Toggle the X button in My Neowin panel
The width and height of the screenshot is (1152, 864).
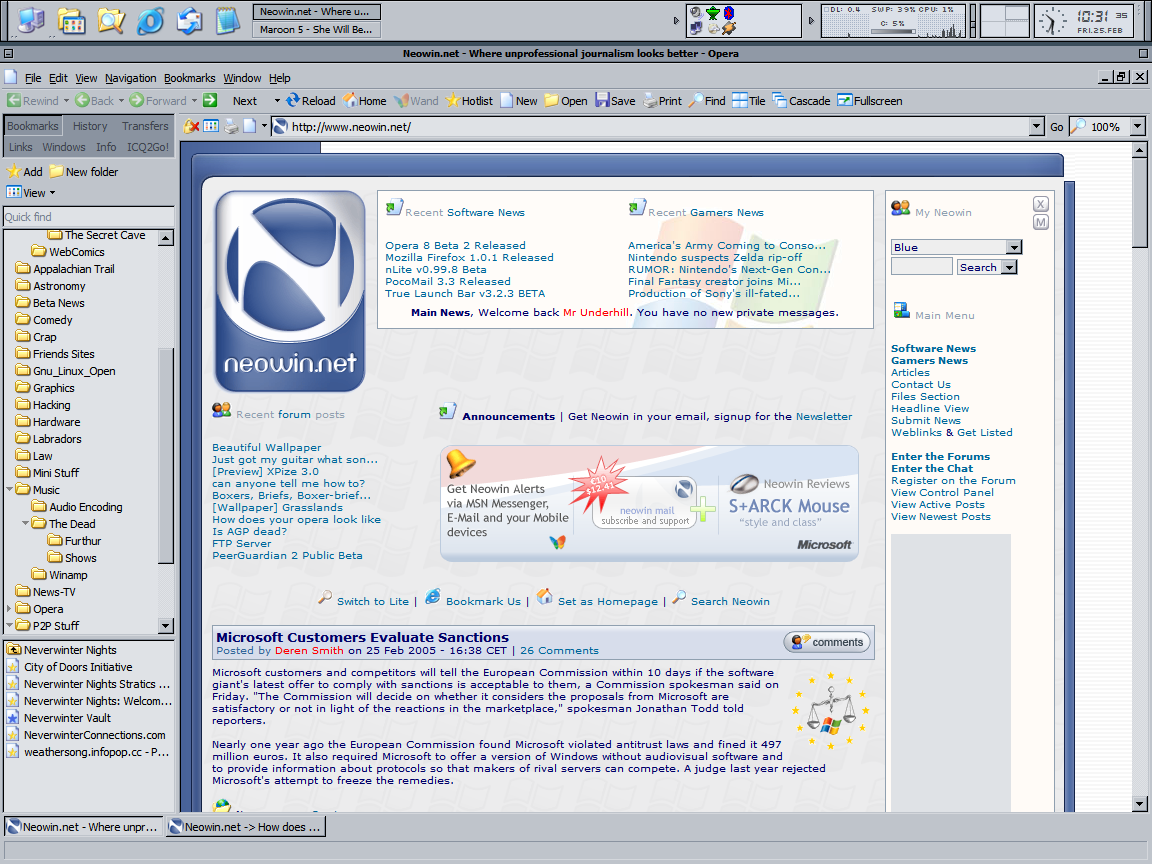click(1041, 204)
